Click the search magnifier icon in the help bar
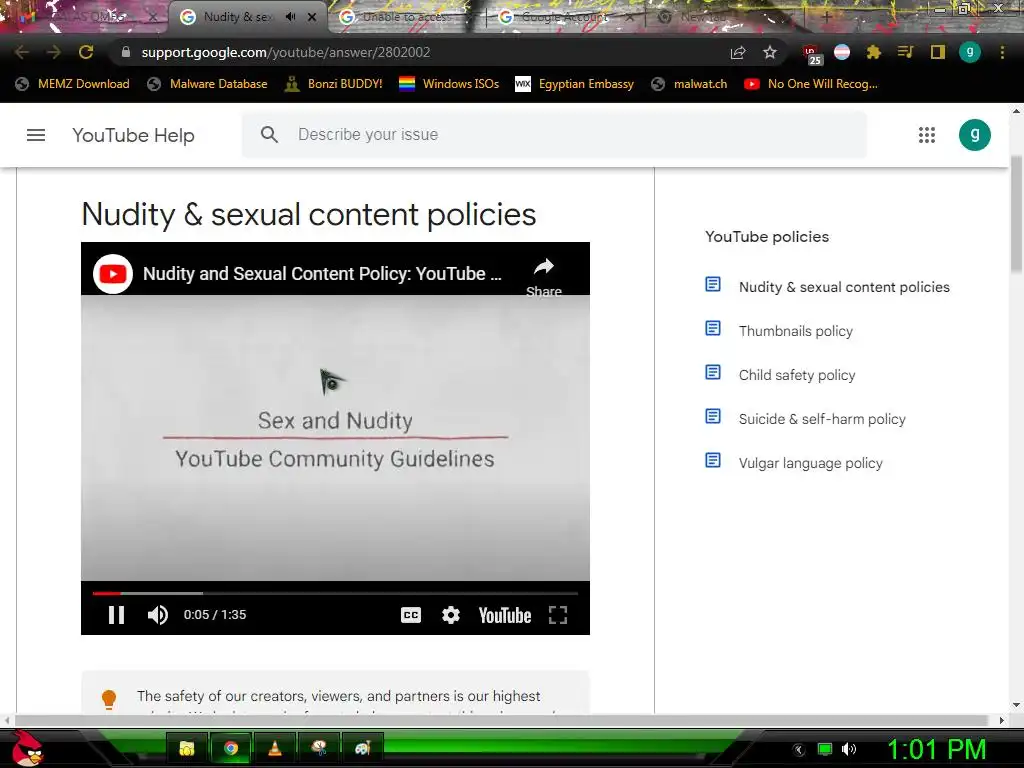Viewport: 1024px width, 768px height. 269,135
